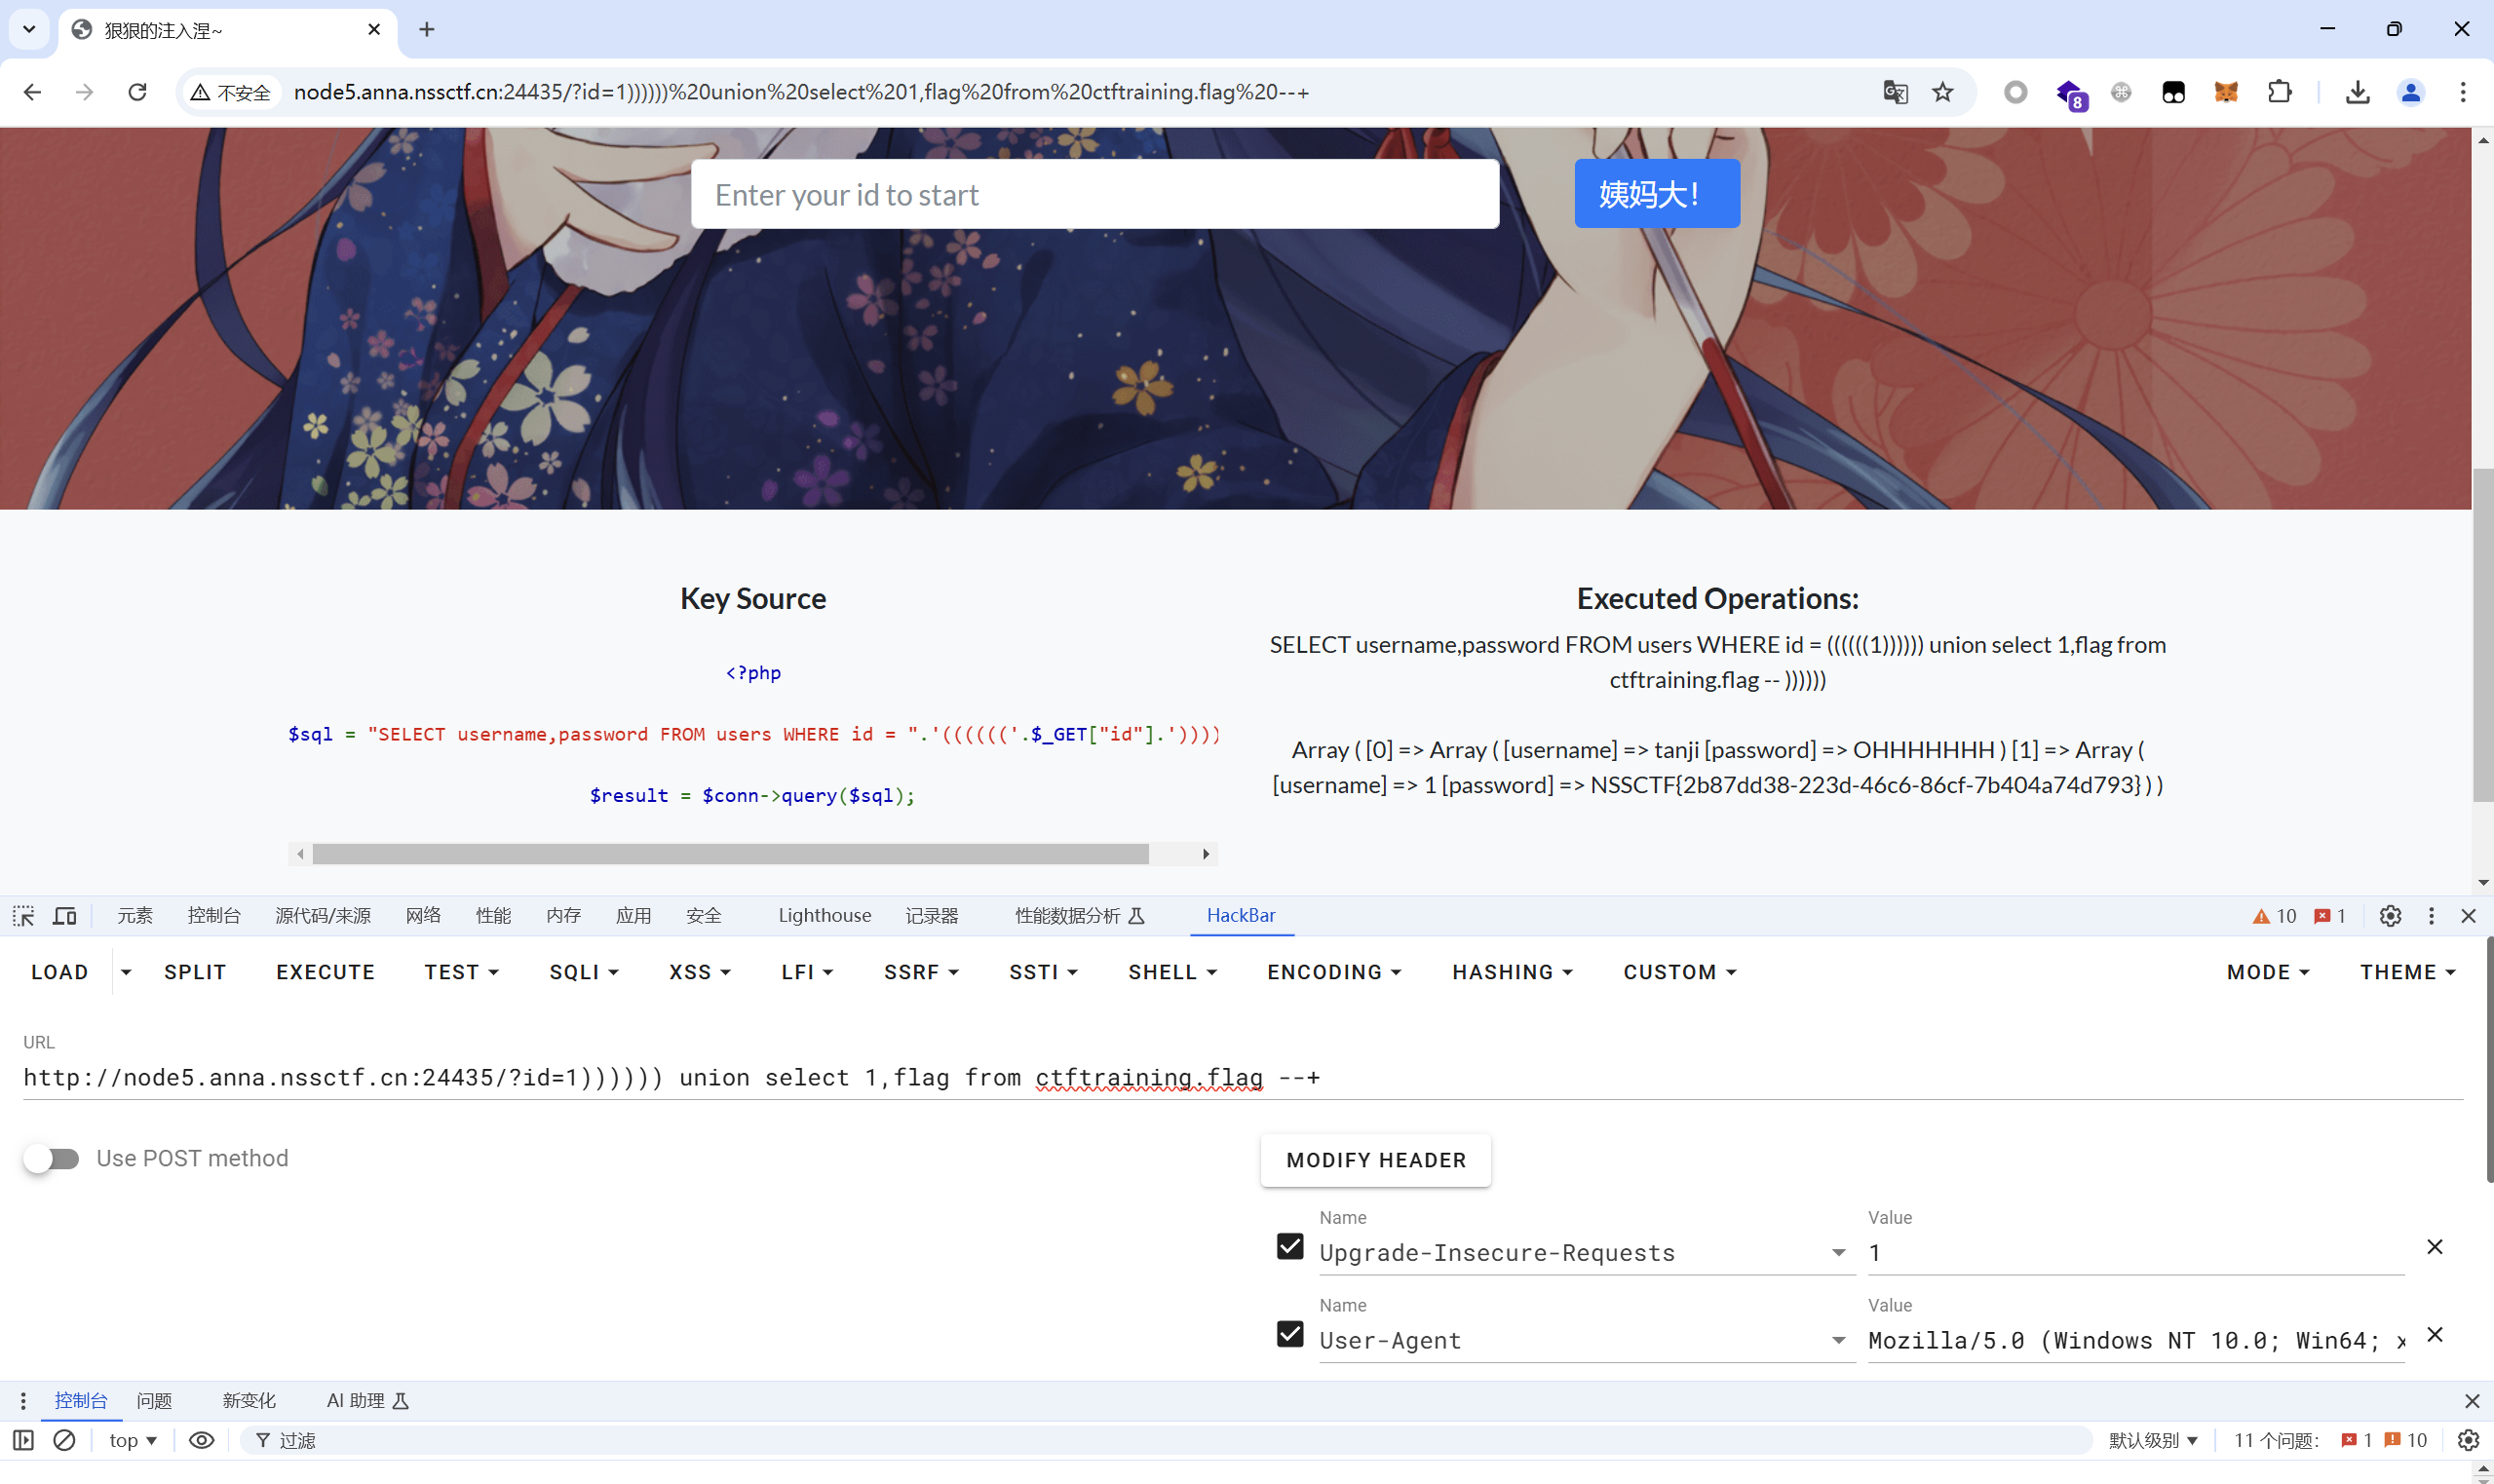This screenshot has width=2494, height=1484.
Task: Click the 1 error indicator in DevTools
Action: (2329, 915)
